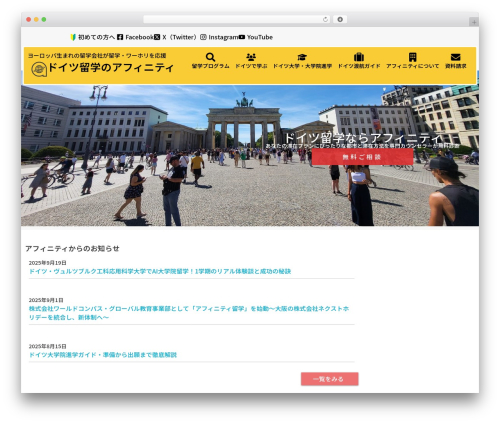The height and width of the screenshot is (423, 500).
Task: Click the yellow minimize window button
Action: tap(36, 19)
